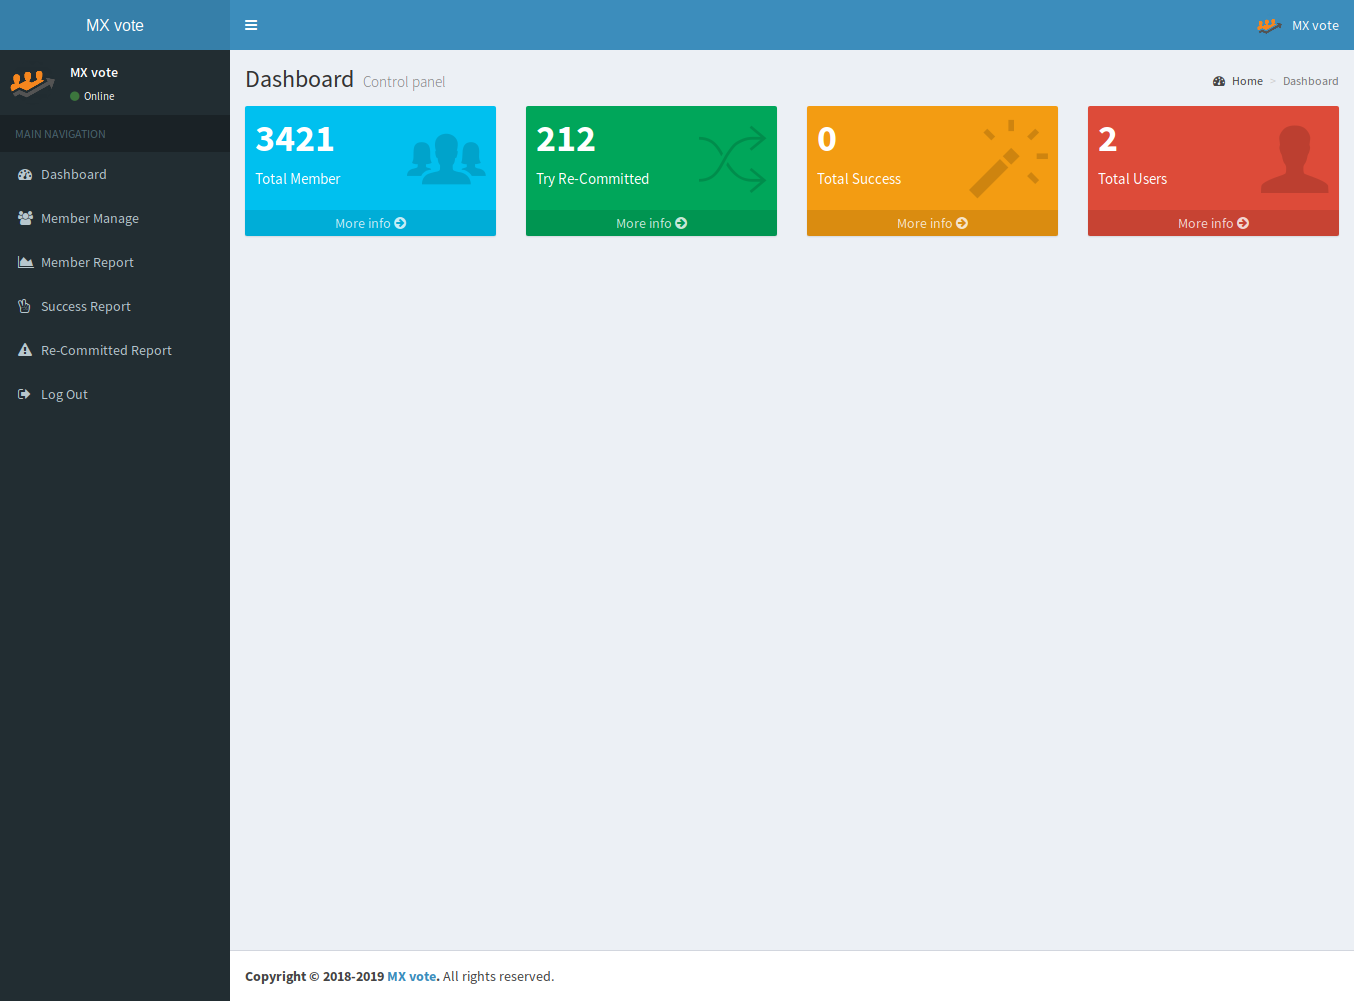Click the Success Report hand icon
1354x1001 pixels.
(23, 305)
